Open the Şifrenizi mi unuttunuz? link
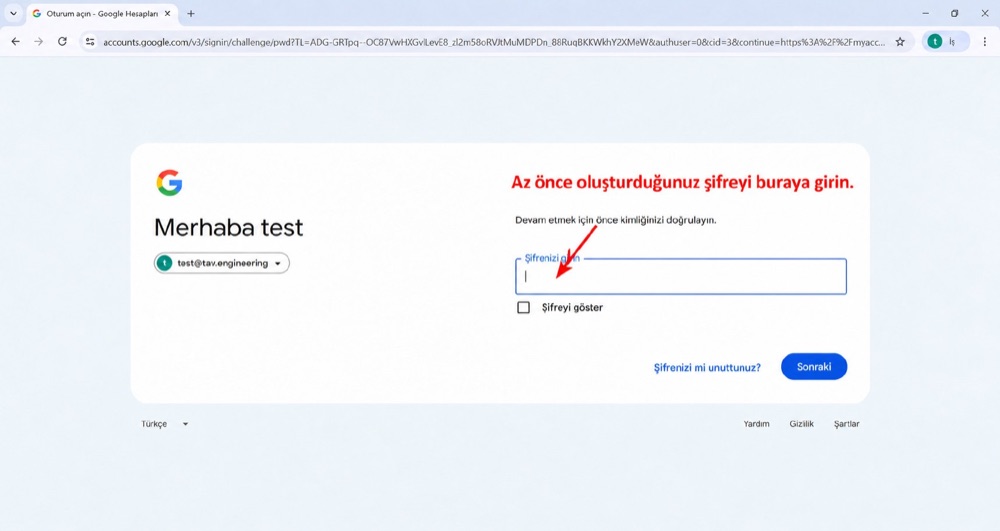 [x=707, y=367]
